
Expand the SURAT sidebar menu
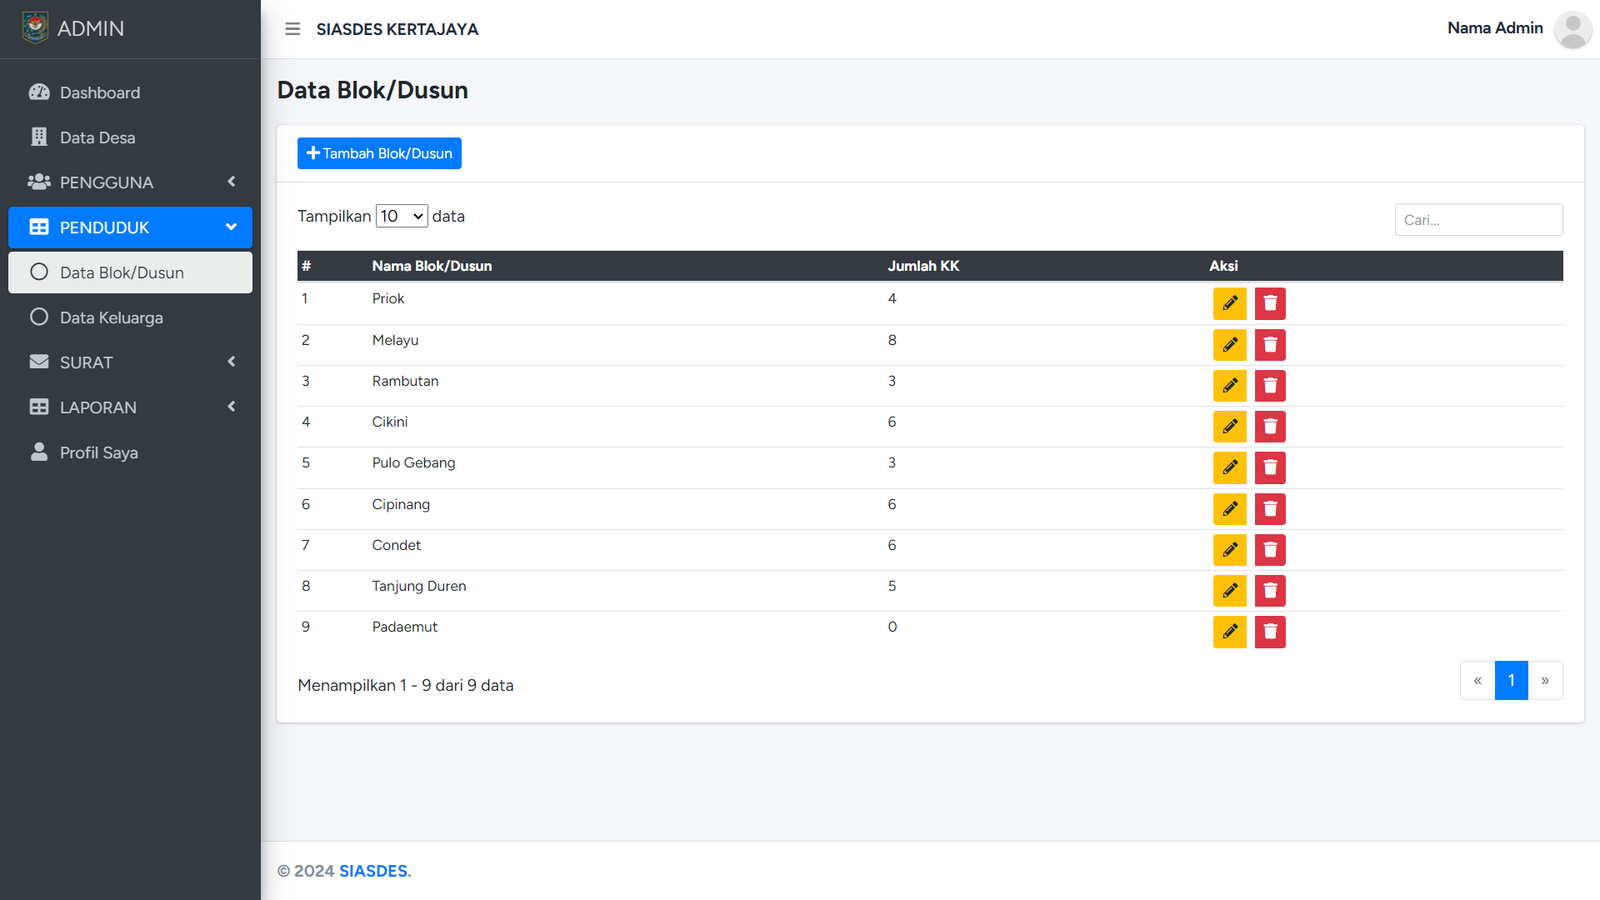click(x=130, y=362)
